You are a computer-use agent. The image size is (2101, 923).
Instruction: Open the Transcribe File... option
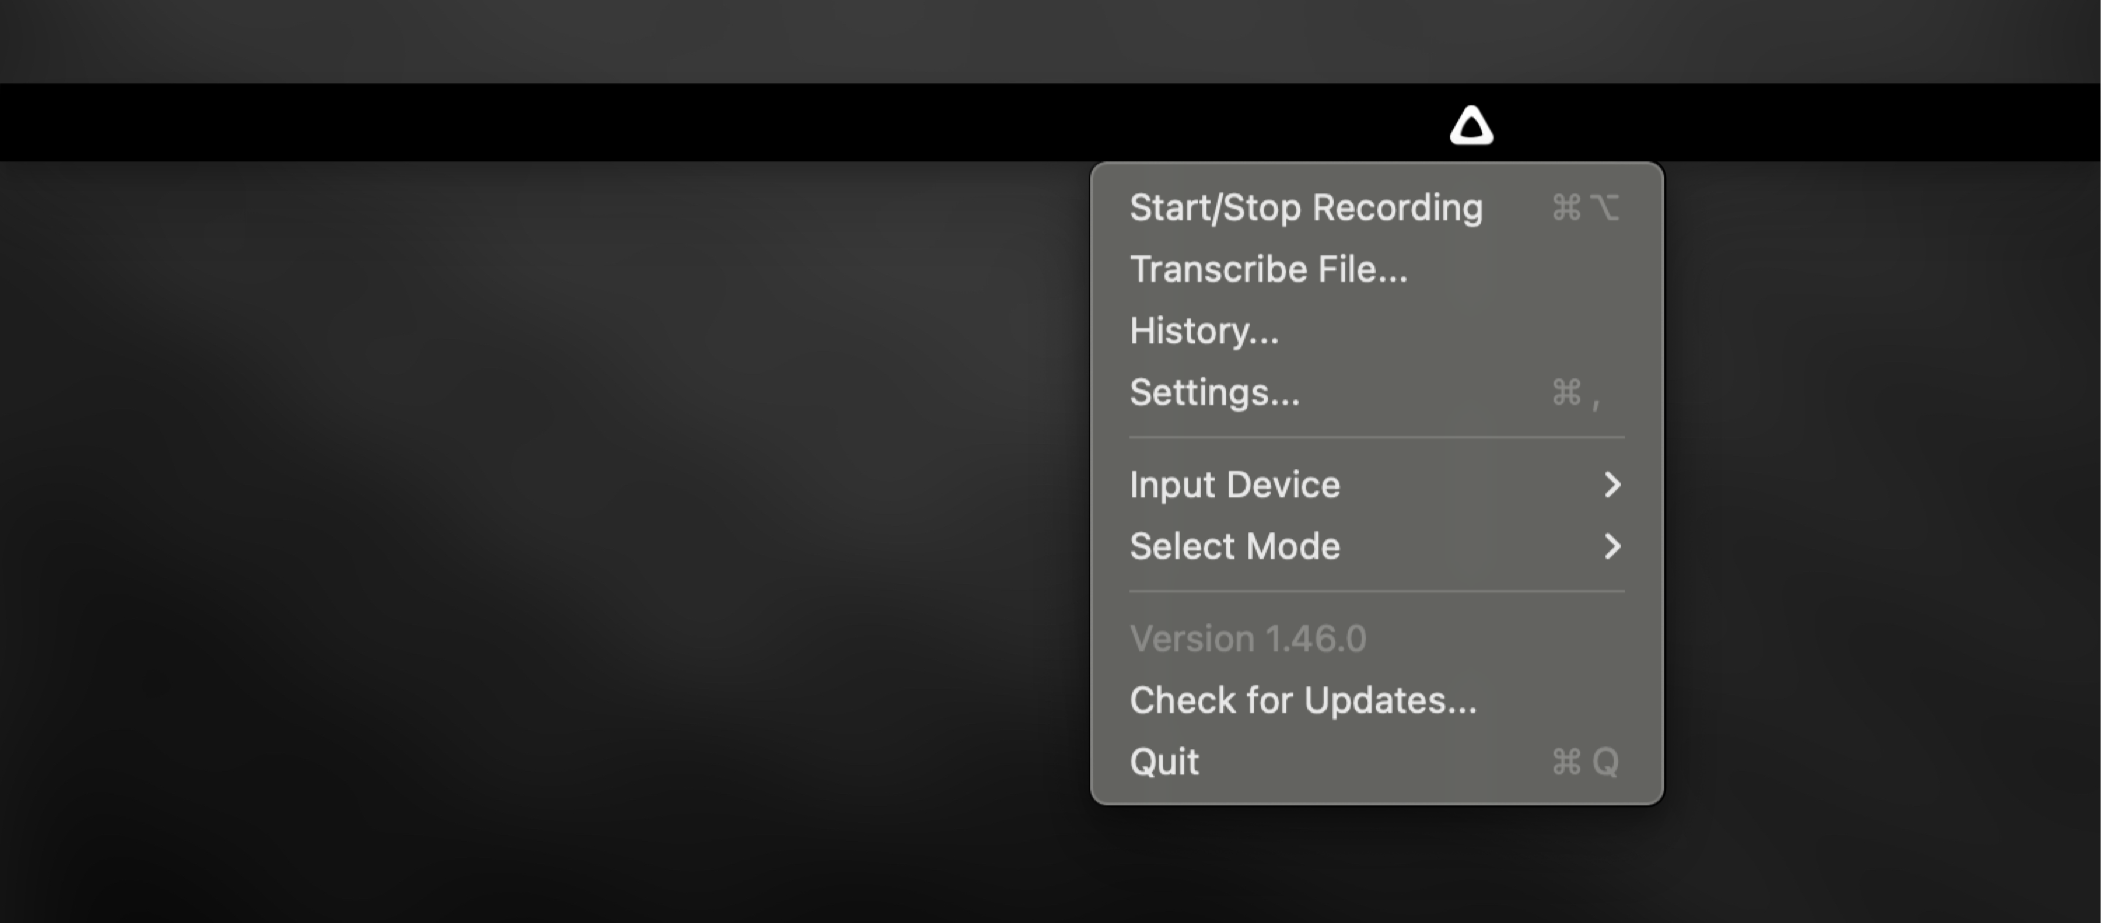(x=1268, y=270)
